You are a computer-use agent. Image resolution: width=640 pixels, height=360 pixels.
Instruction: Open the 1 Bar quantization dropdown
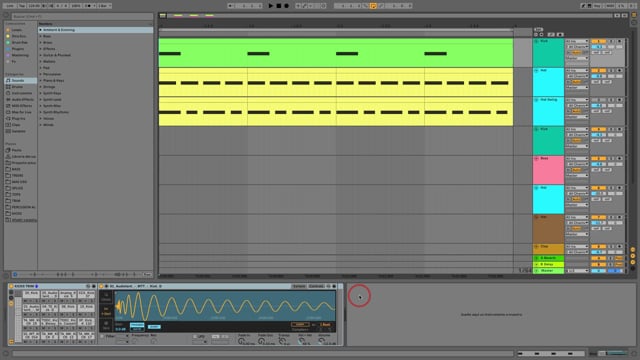pos(104,6)
